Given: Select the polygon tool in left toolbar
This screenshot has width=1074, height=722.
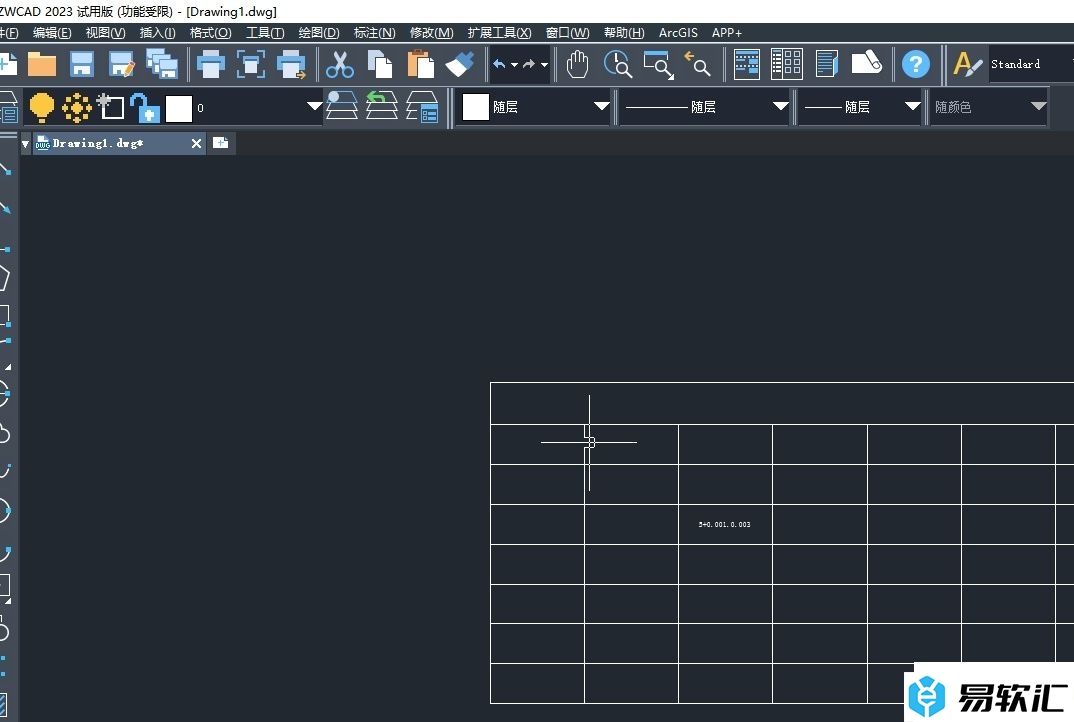Looking at the screenshot, I should tap(3, 278).
